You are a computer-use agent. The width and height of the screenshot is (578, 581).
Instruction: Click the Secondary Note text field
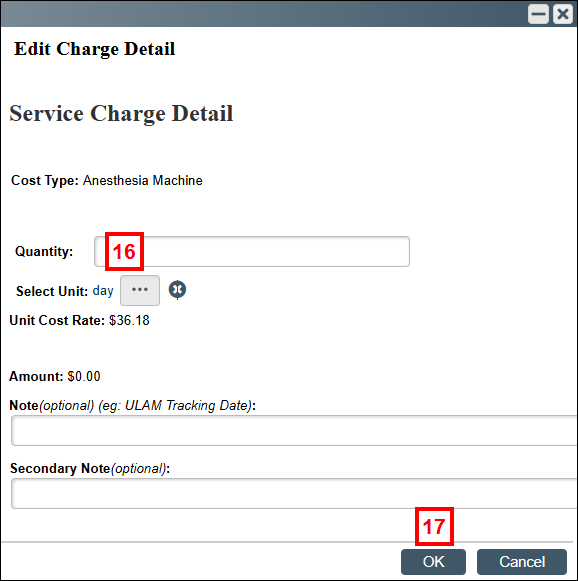(x=295, y=494)
